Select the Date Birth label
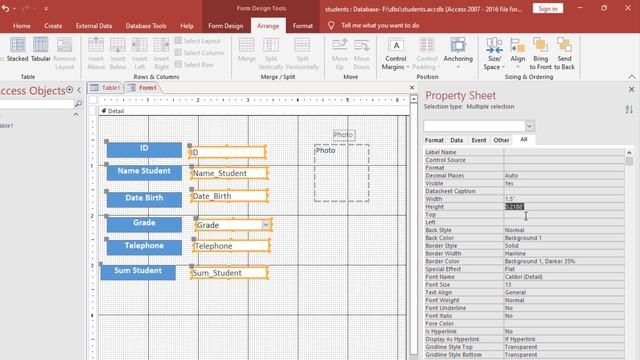Image resolution: width=640 pixels, height=360 pixels. pyautogui.click(x=144, y=199)
